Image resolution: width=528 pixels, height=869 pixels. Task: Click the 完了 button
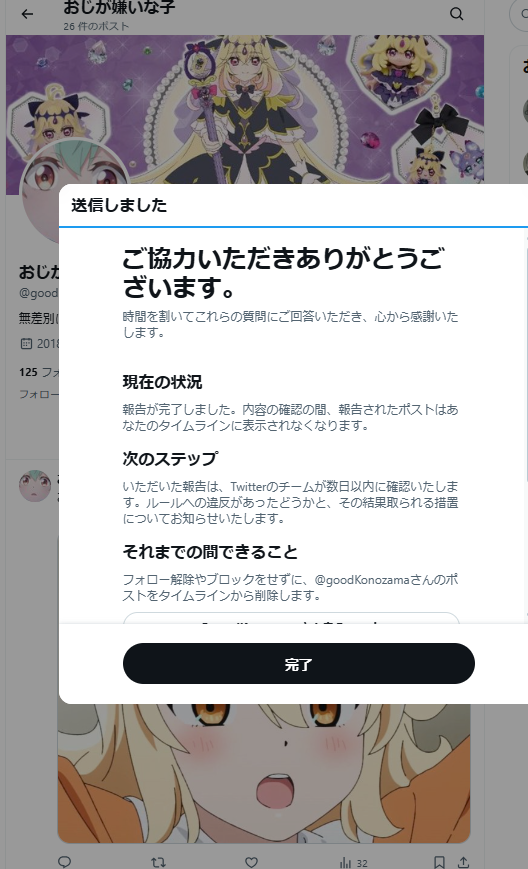(299, 663)
